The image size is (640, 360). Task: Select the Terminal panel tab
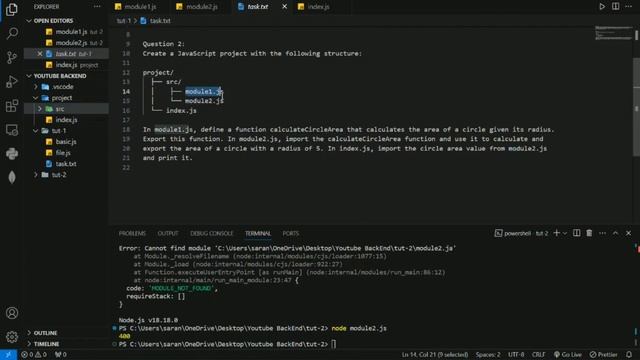(x=258, y=233)
